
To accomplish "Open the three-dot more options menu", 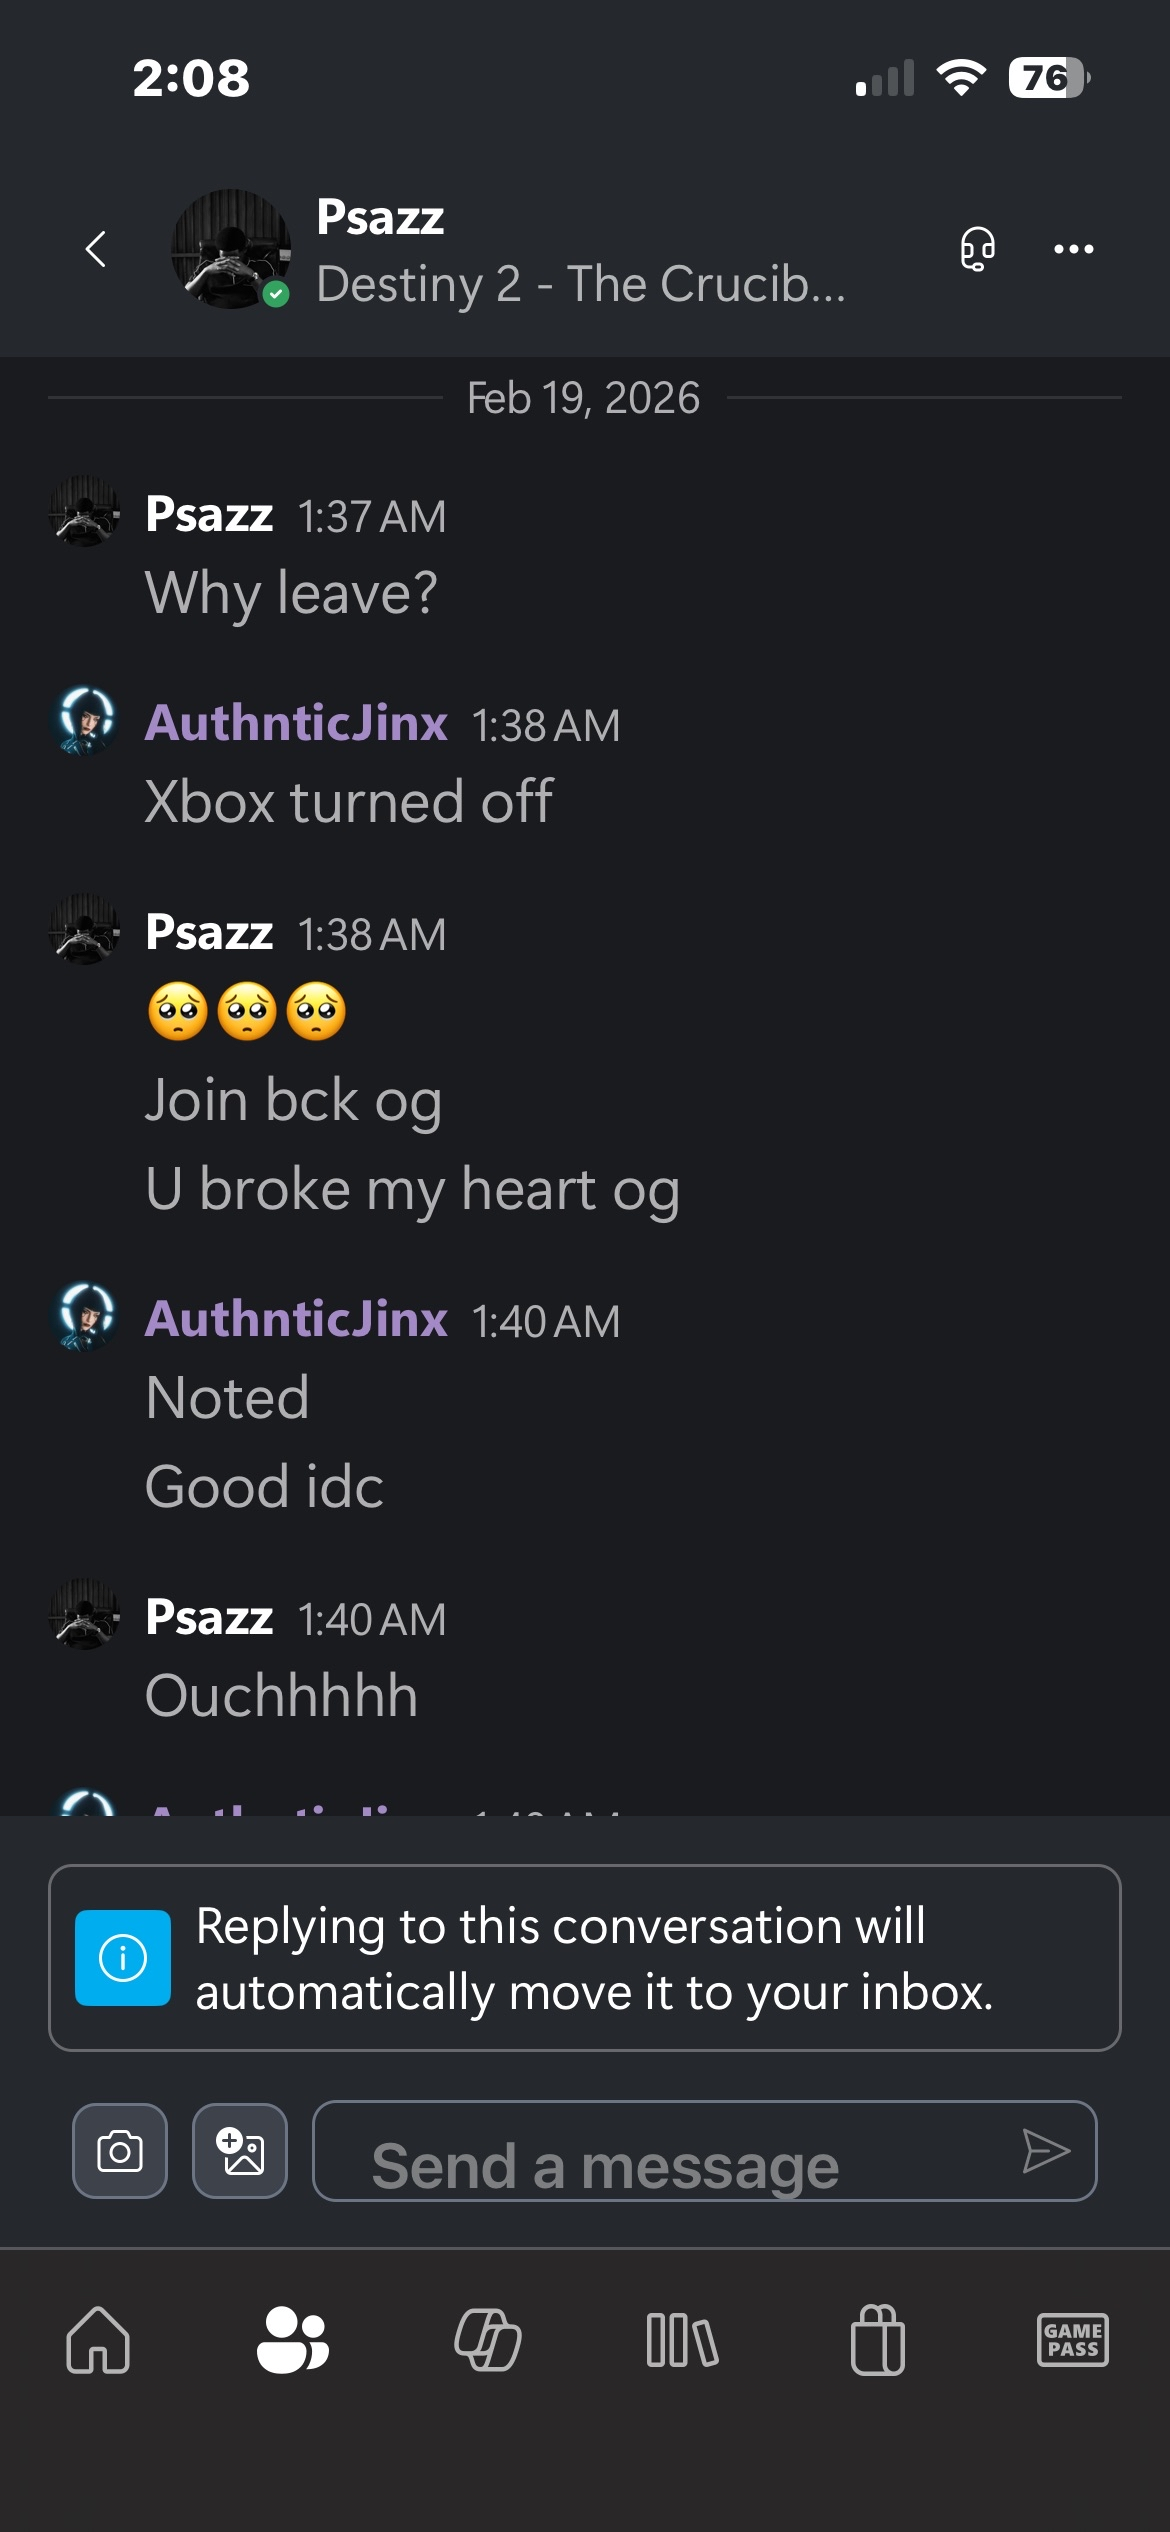I will pos(1073,249).
